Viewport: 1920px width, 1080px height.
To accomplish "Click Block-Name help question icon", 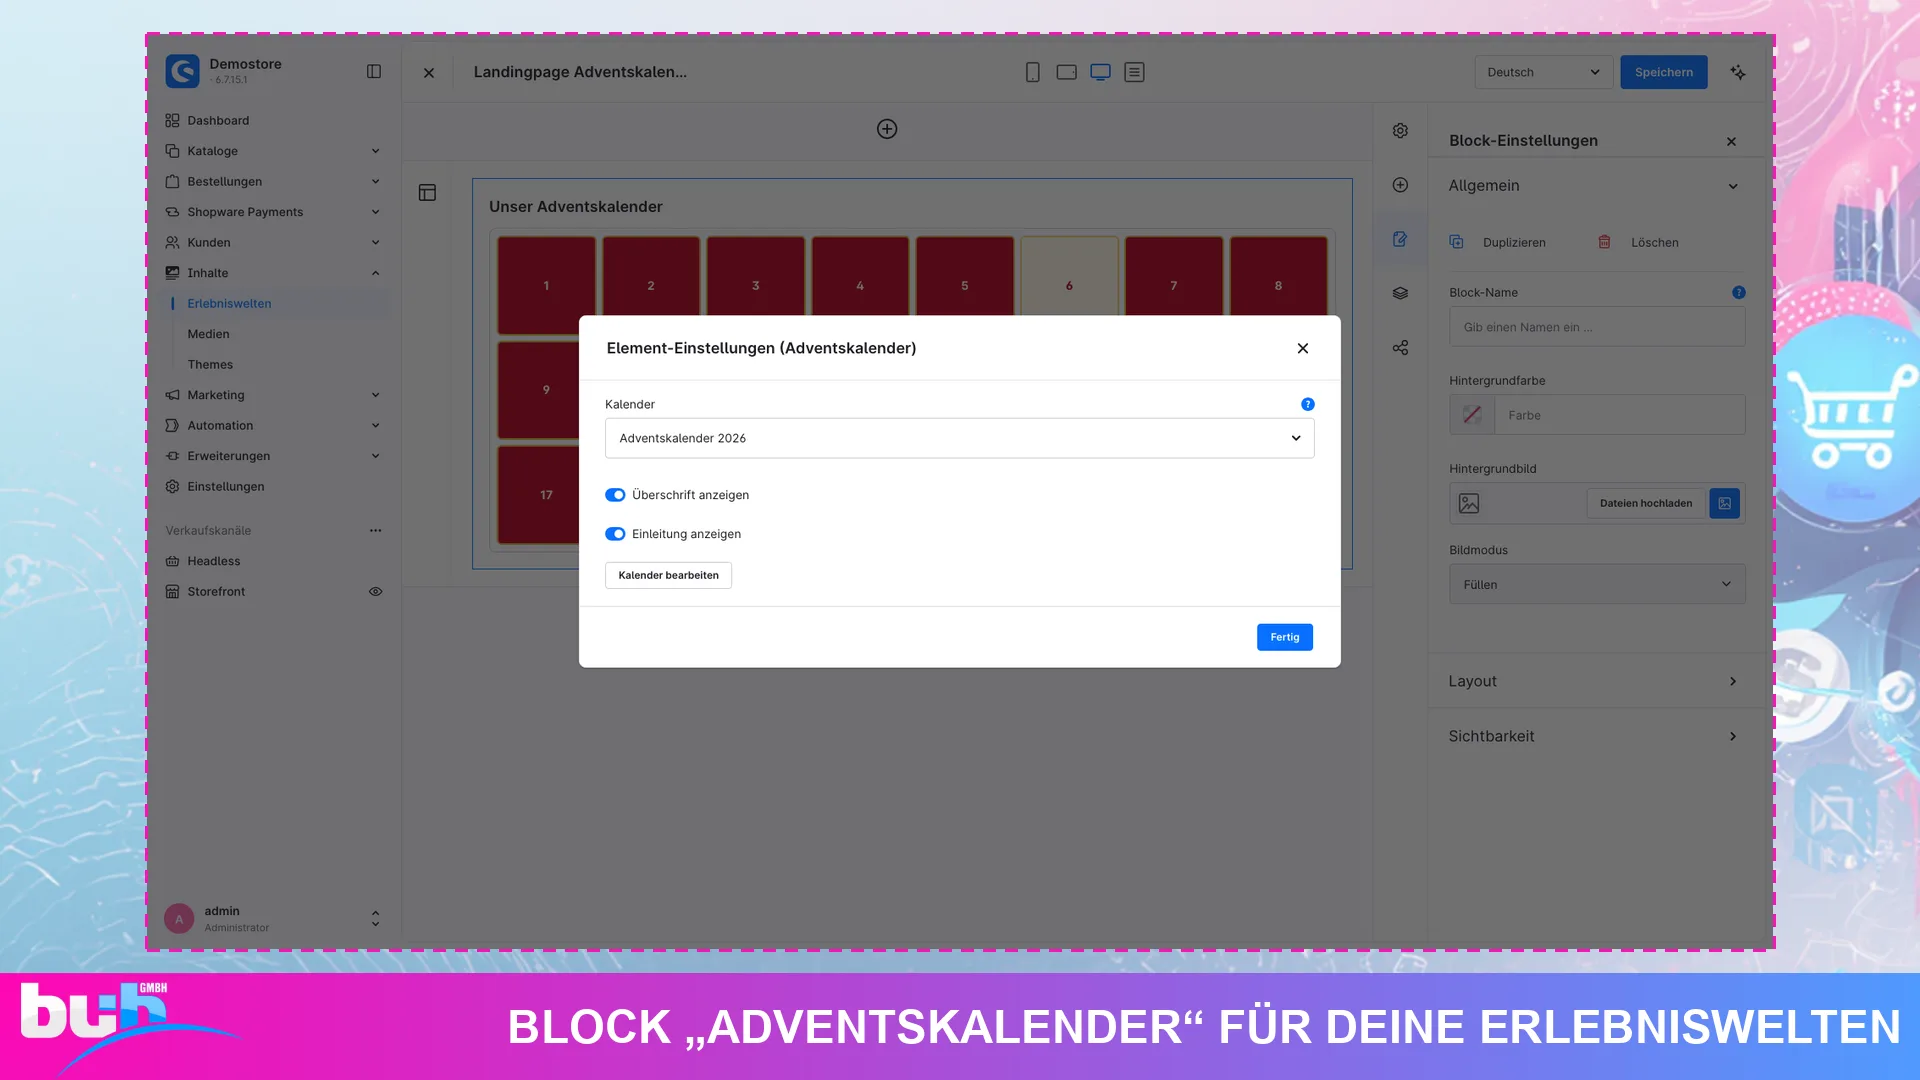I will pyautogui.click(x=1739, y=293).
